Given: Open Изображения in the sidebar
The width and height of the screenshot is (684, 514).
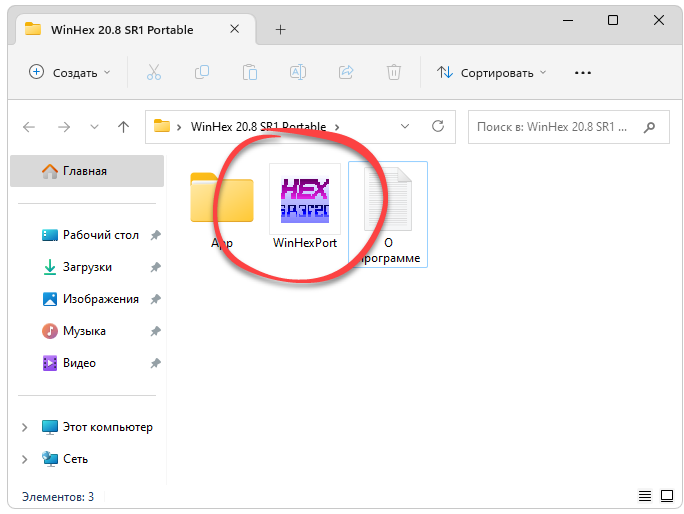Looking at the screenshot, I should [x=101, y=299].
